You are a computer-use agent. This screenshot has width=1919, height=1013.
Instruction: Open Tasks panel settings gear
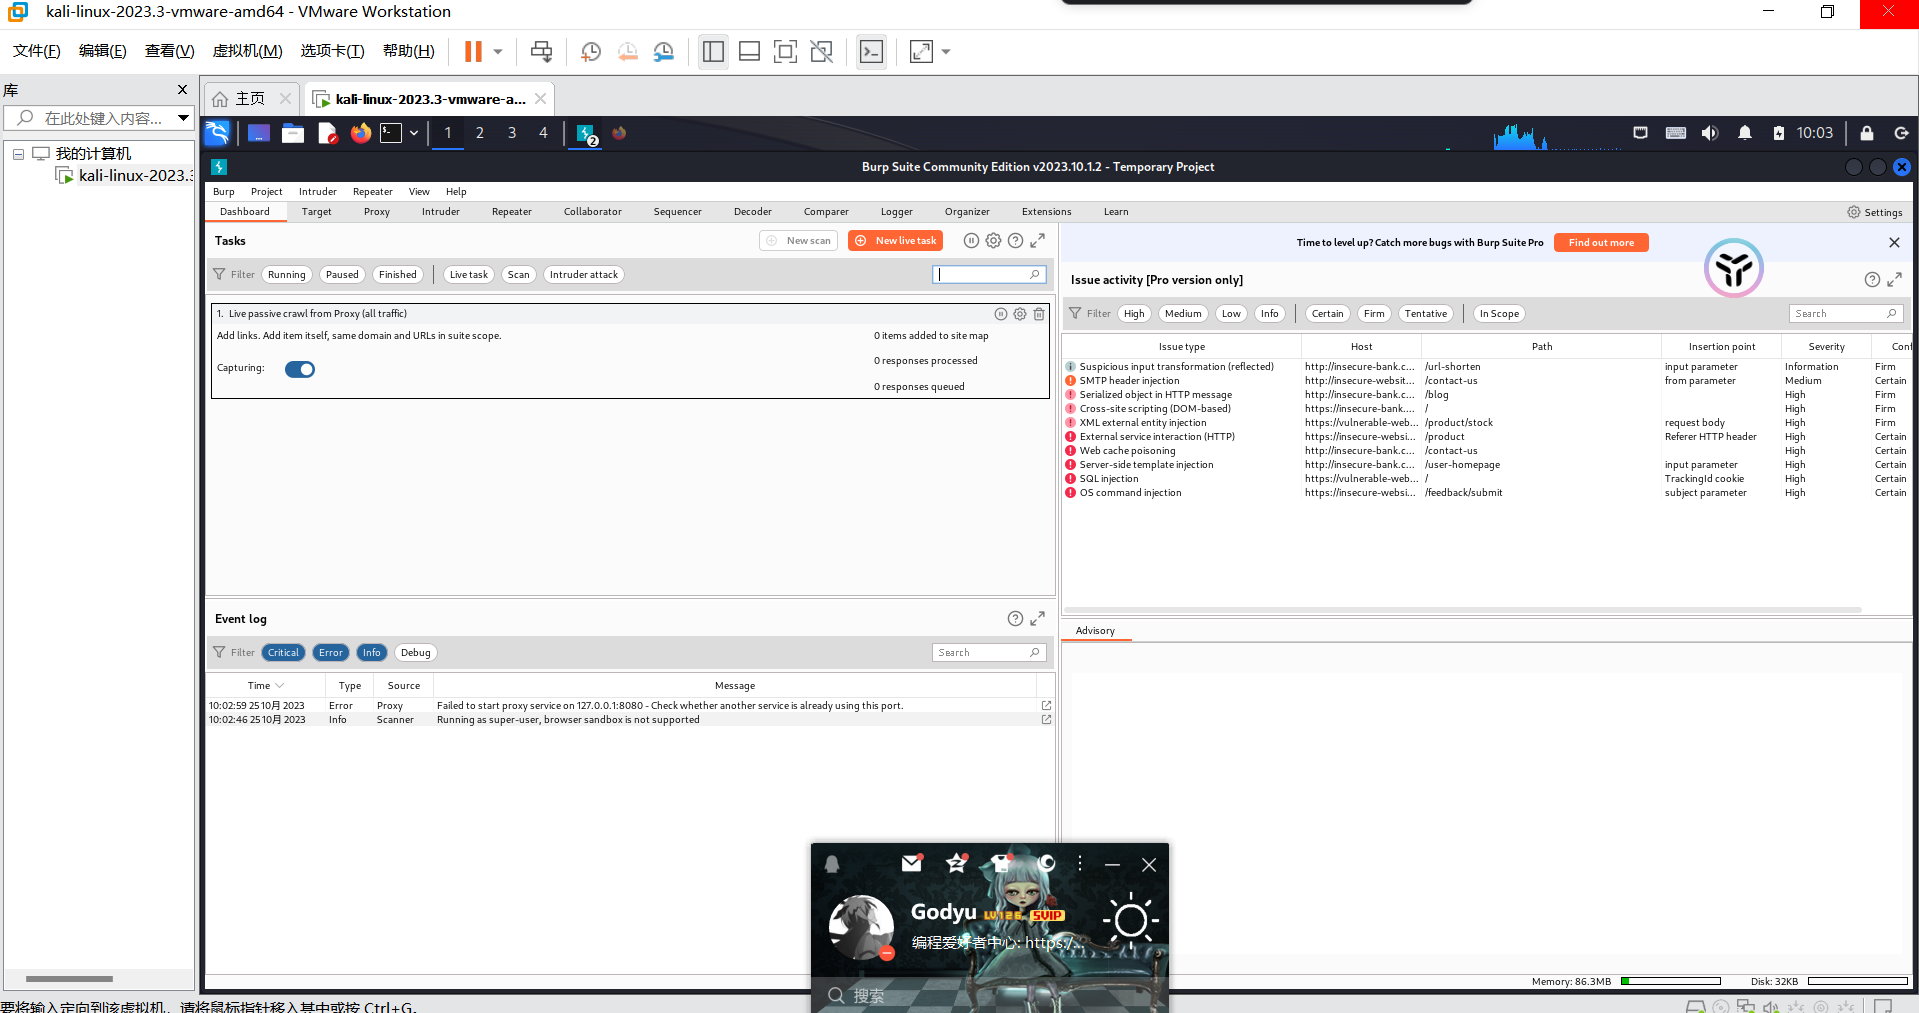coord(993,241)
